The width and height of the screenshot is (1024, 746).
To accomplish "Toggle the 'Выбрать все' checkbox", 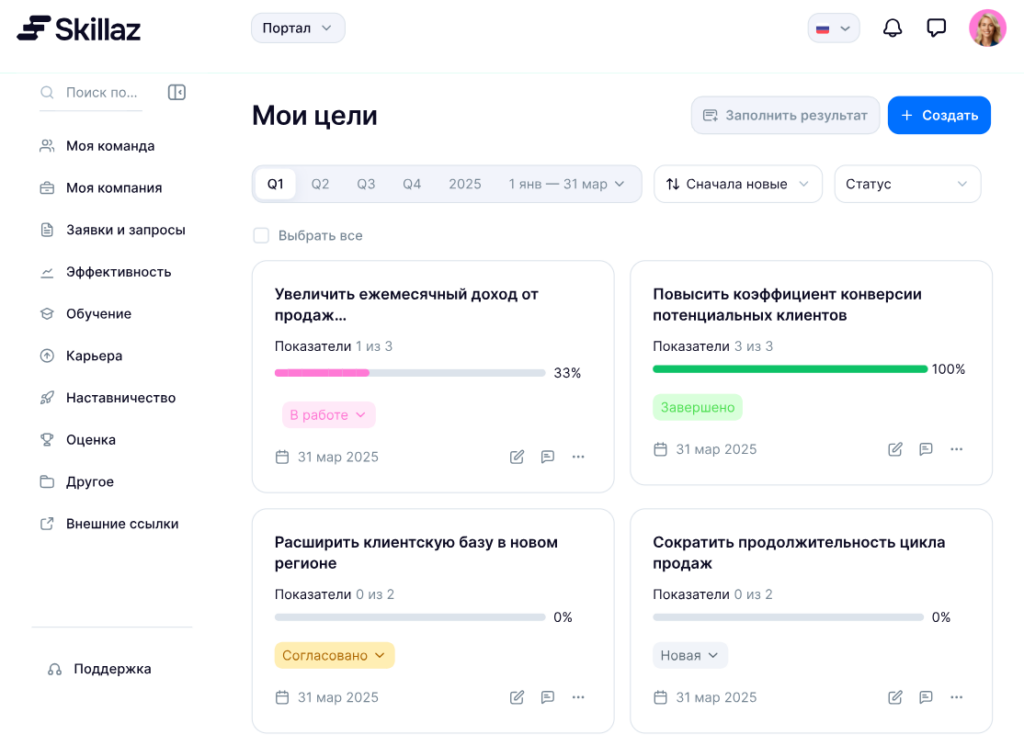I will pyautogui.click(x=261, y=235).
